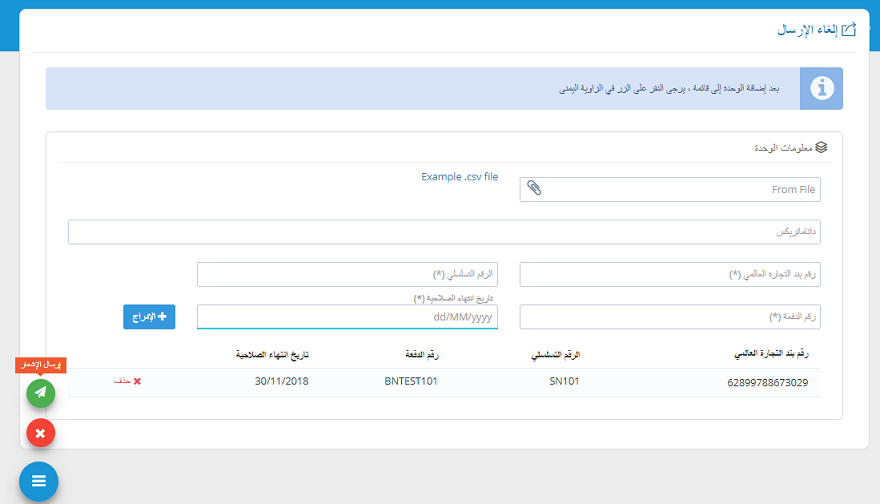
Task: Click the رقم الدفعة (*) batch field
Action: click(670, 317)
